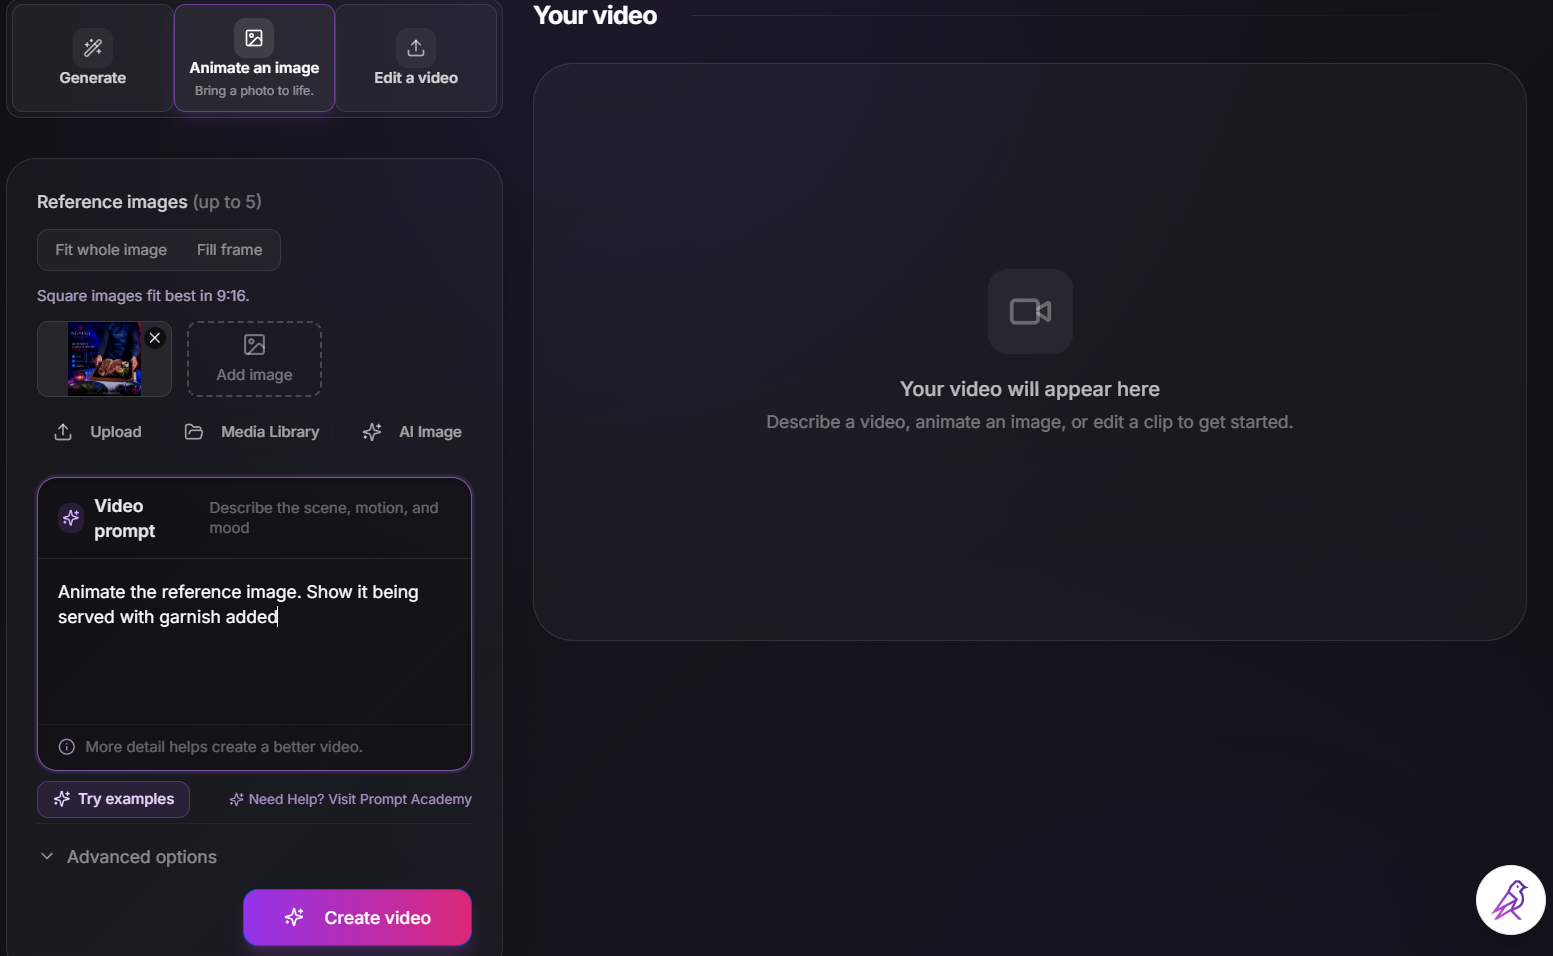
Task: Click the Add image placeholder icon
Action: click(x=255, y=345)
